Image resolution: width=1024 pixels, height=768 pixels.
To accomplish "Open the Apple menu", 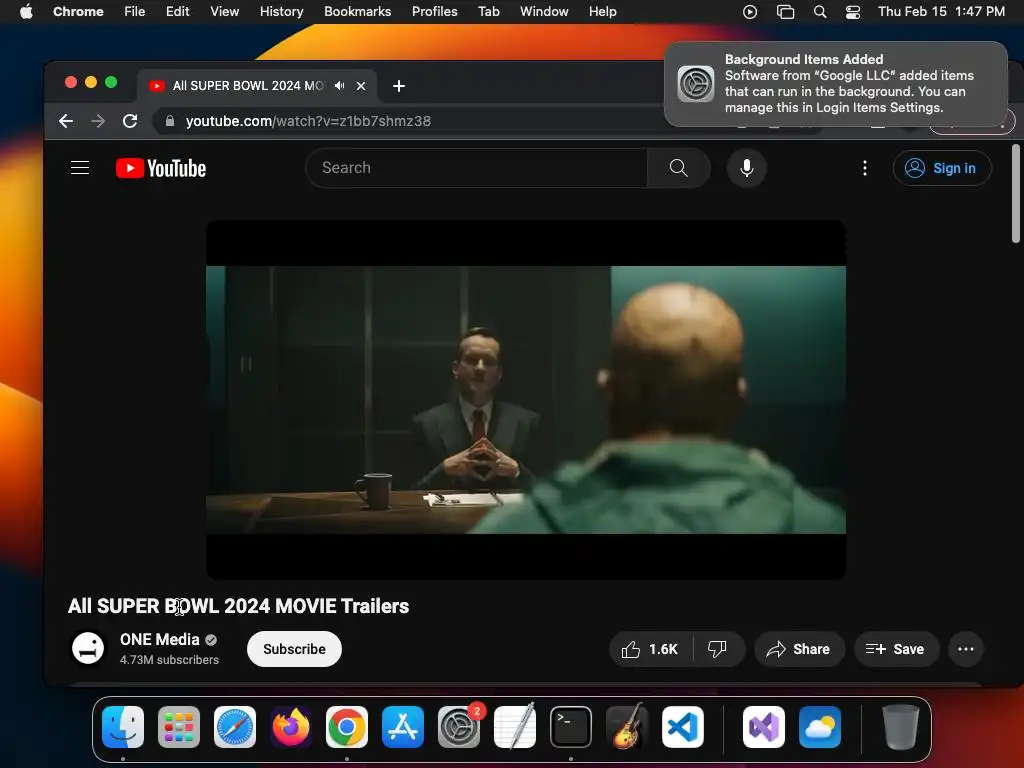I will (26, 12).
